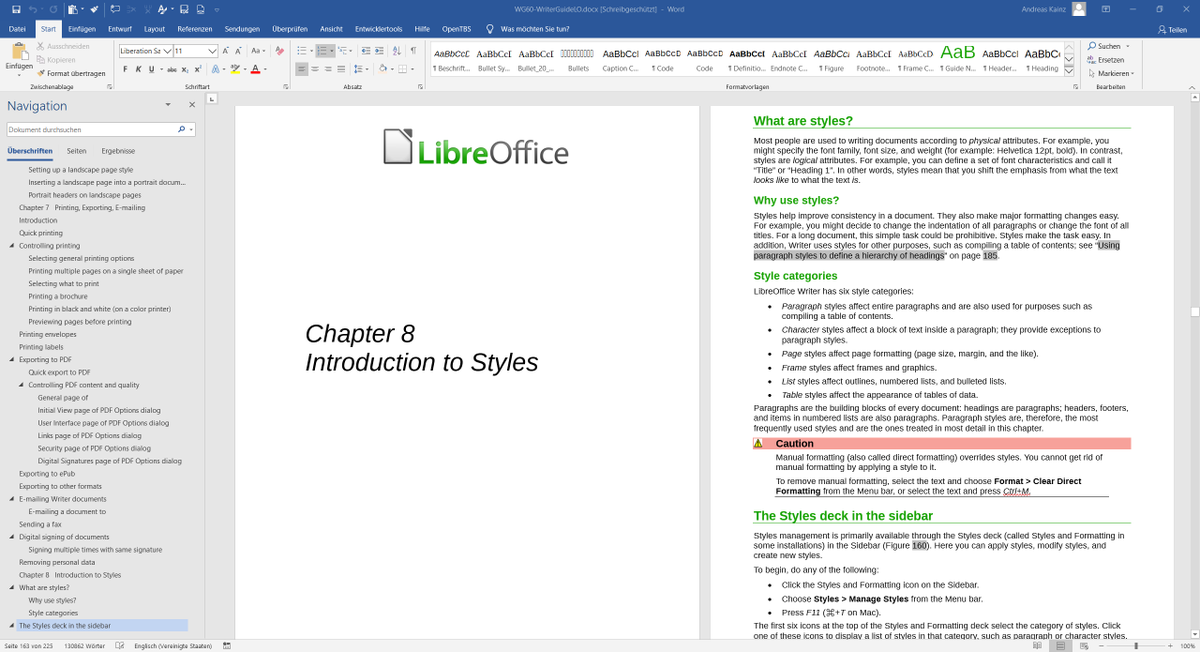Switch to the Überprüfen ribbon tab
Screen dimensions: 1200x652
(290, 29)
